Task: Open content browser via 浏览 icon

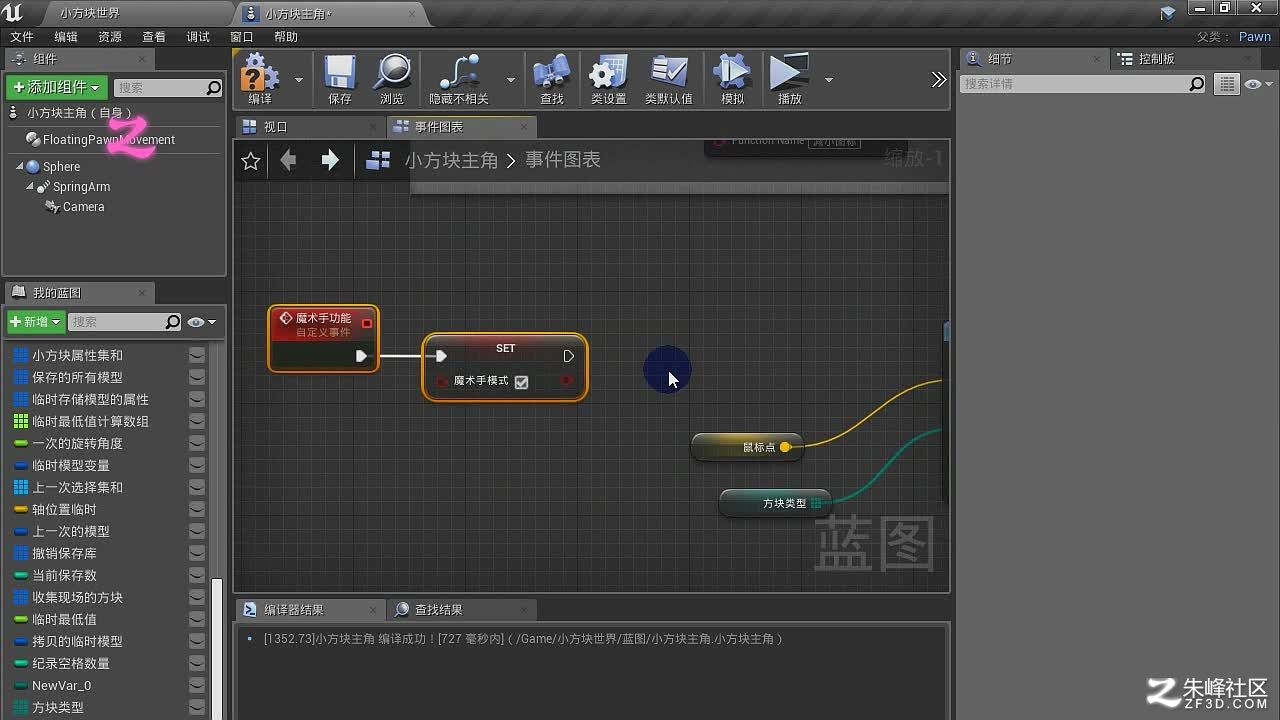Action: point(392,79)
